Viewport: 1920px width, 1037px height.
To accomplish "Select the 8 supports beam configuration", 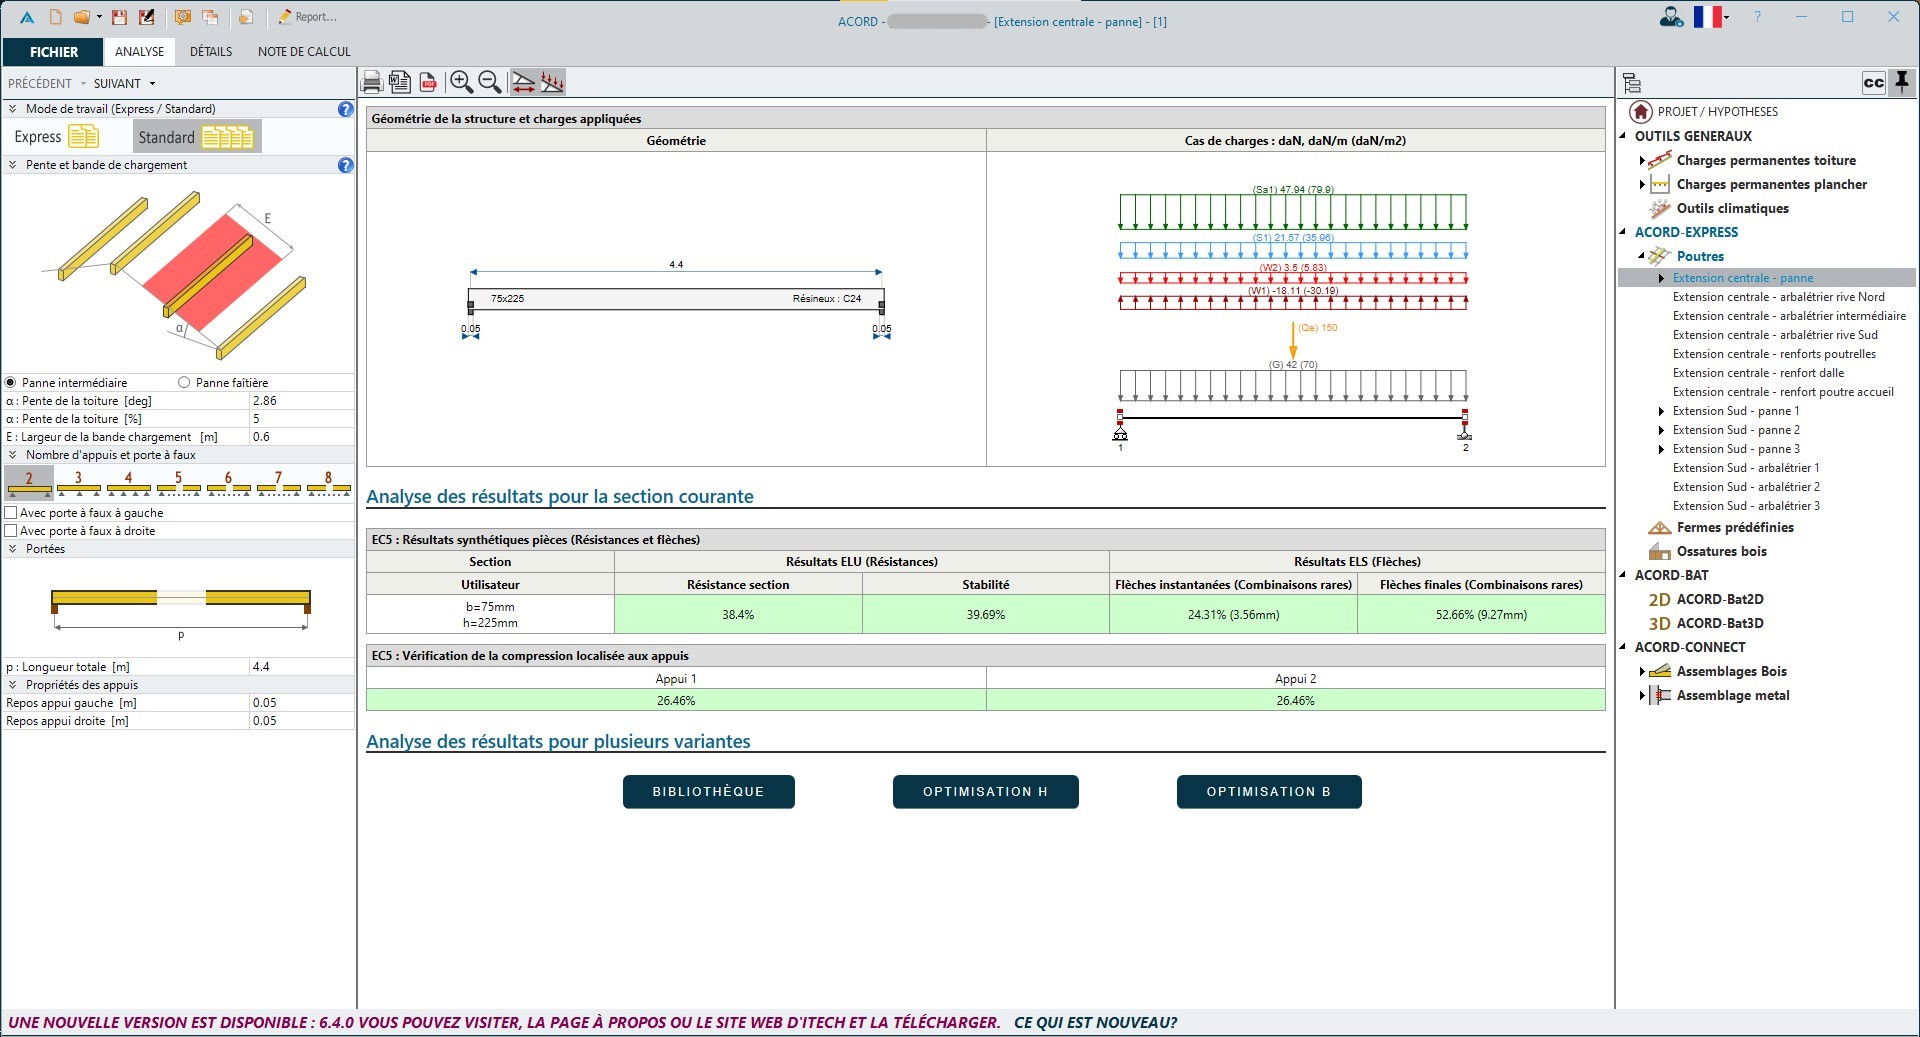I will click(328, 482).
